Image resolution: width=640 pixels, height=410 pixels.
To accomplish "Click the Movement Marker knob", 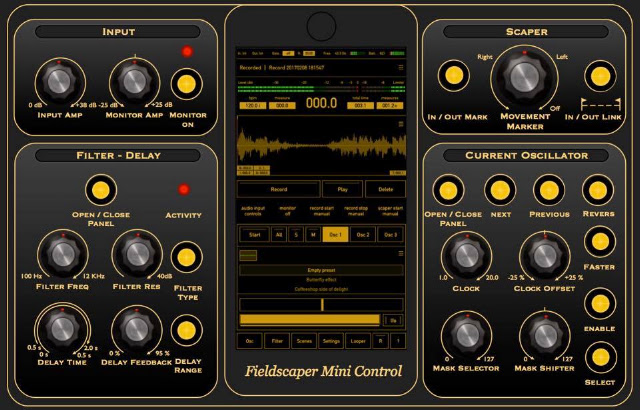I will tap(524, 78).
